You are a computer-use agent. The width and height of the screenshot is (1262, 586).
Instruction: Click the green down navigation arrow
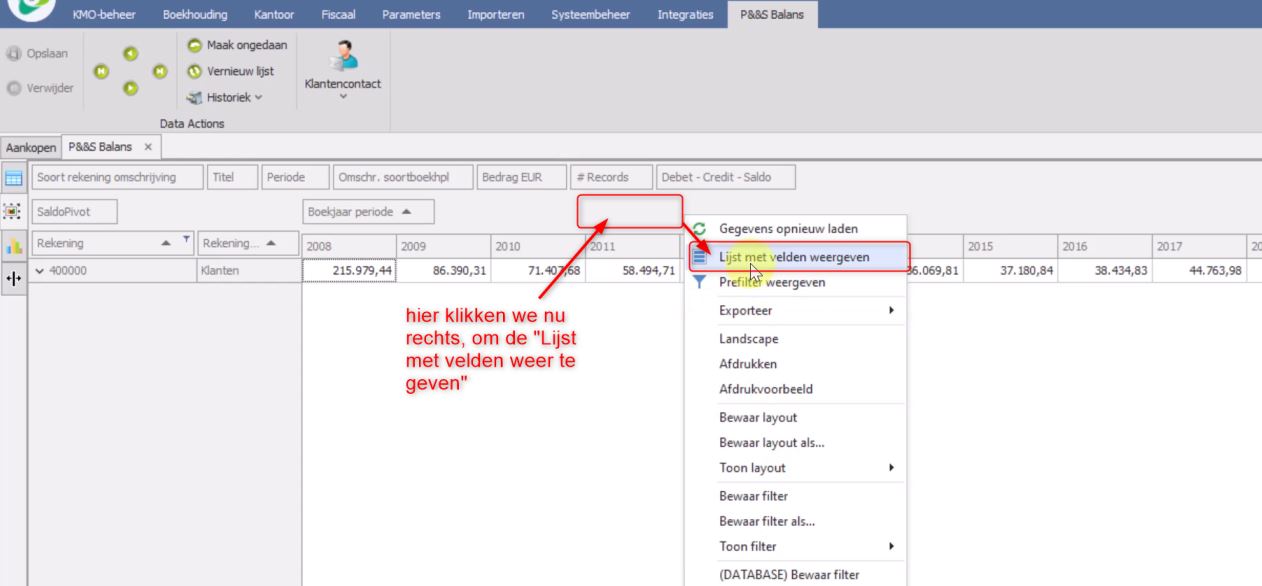point(130,88)
